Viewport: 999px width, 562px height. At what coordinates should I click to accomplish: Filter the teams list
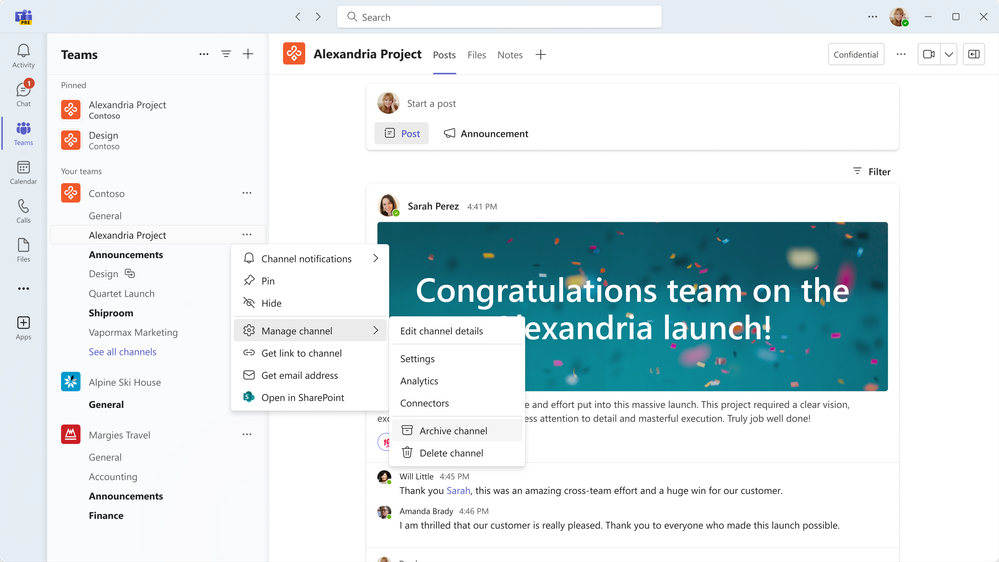[226, 54]
